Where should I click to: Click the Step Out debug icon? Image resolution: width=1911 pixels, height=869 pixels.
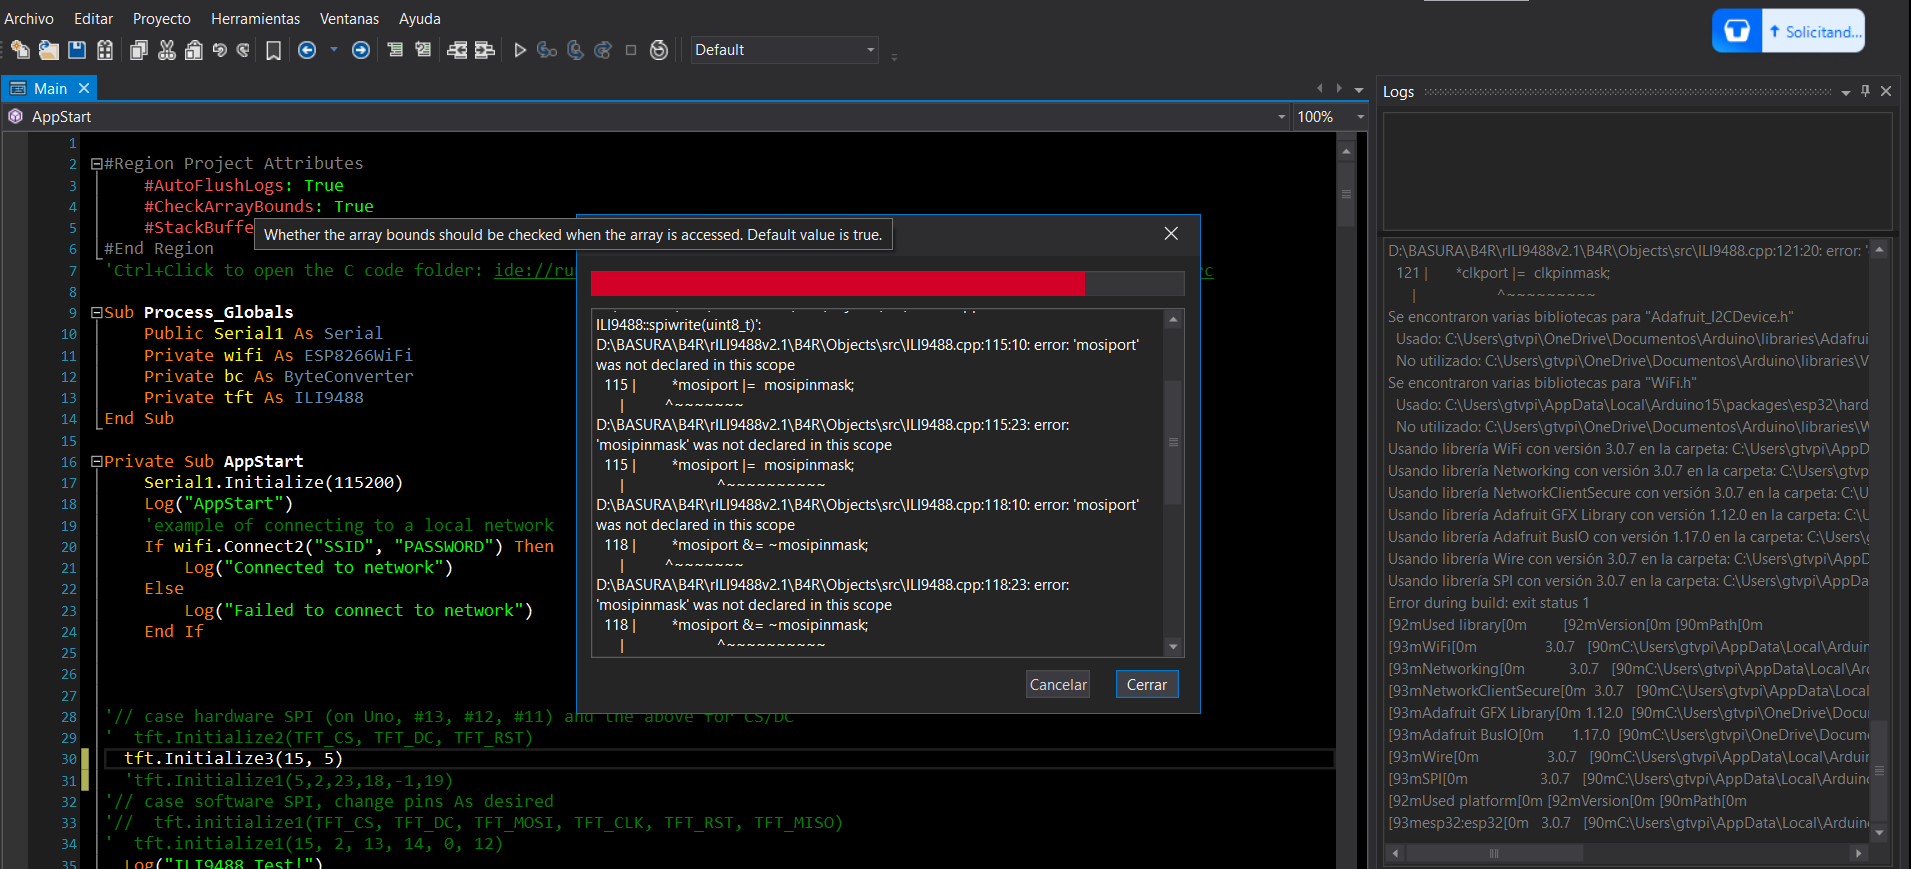coord(603,50)
